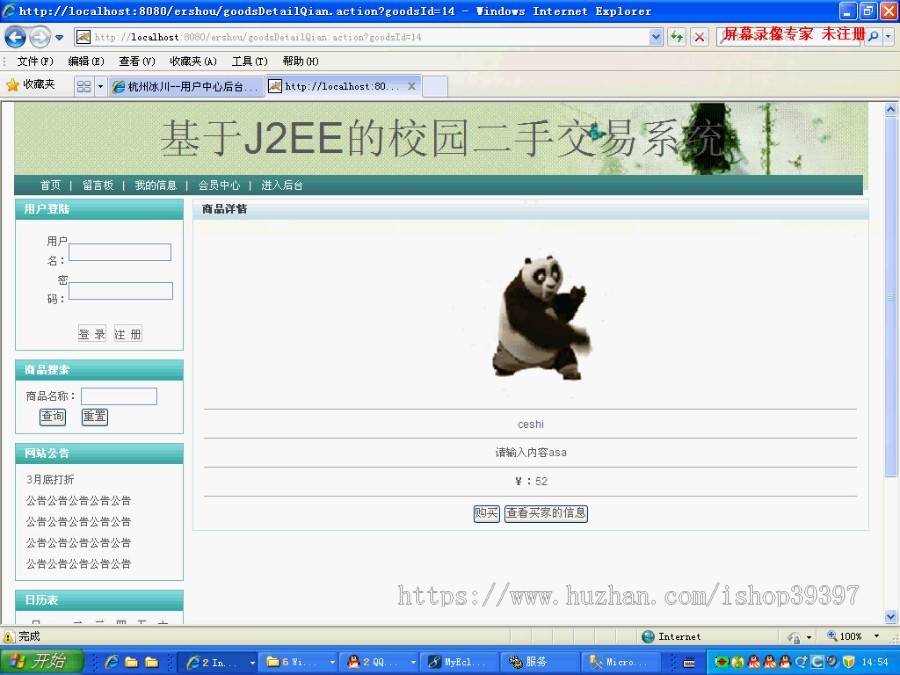
Task: Click the language bar keyboard icon
Action: [x=689, y=663]
